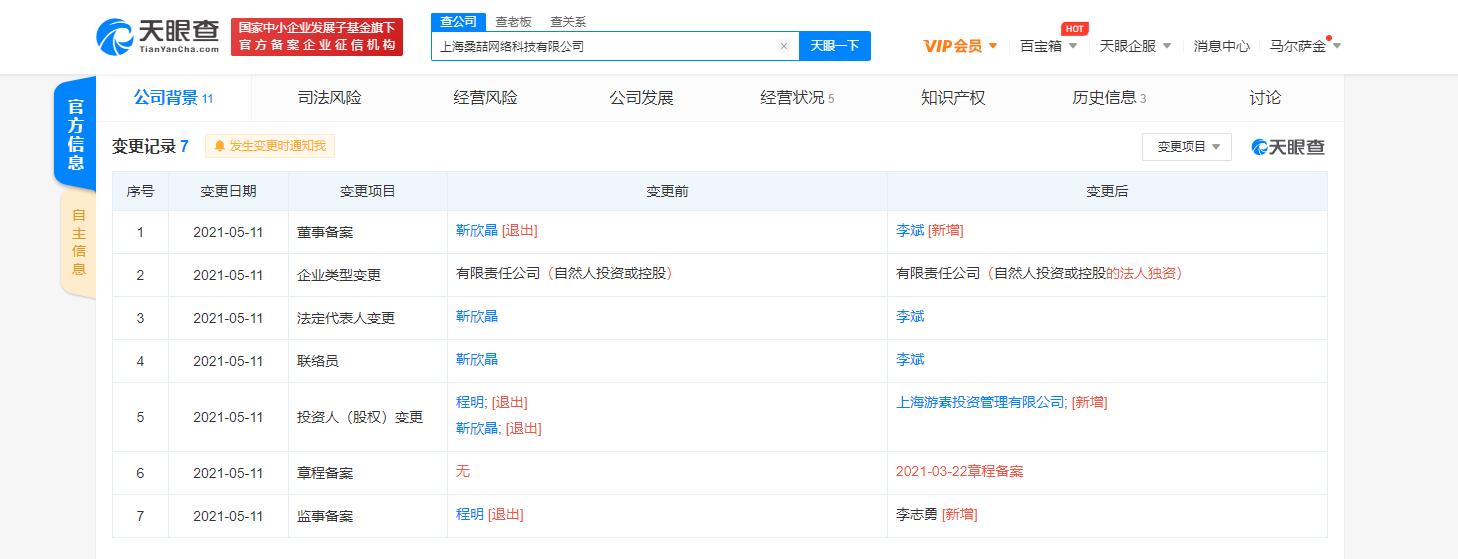
Task: Click the date cell in row 7
Action: click(228, 516)
